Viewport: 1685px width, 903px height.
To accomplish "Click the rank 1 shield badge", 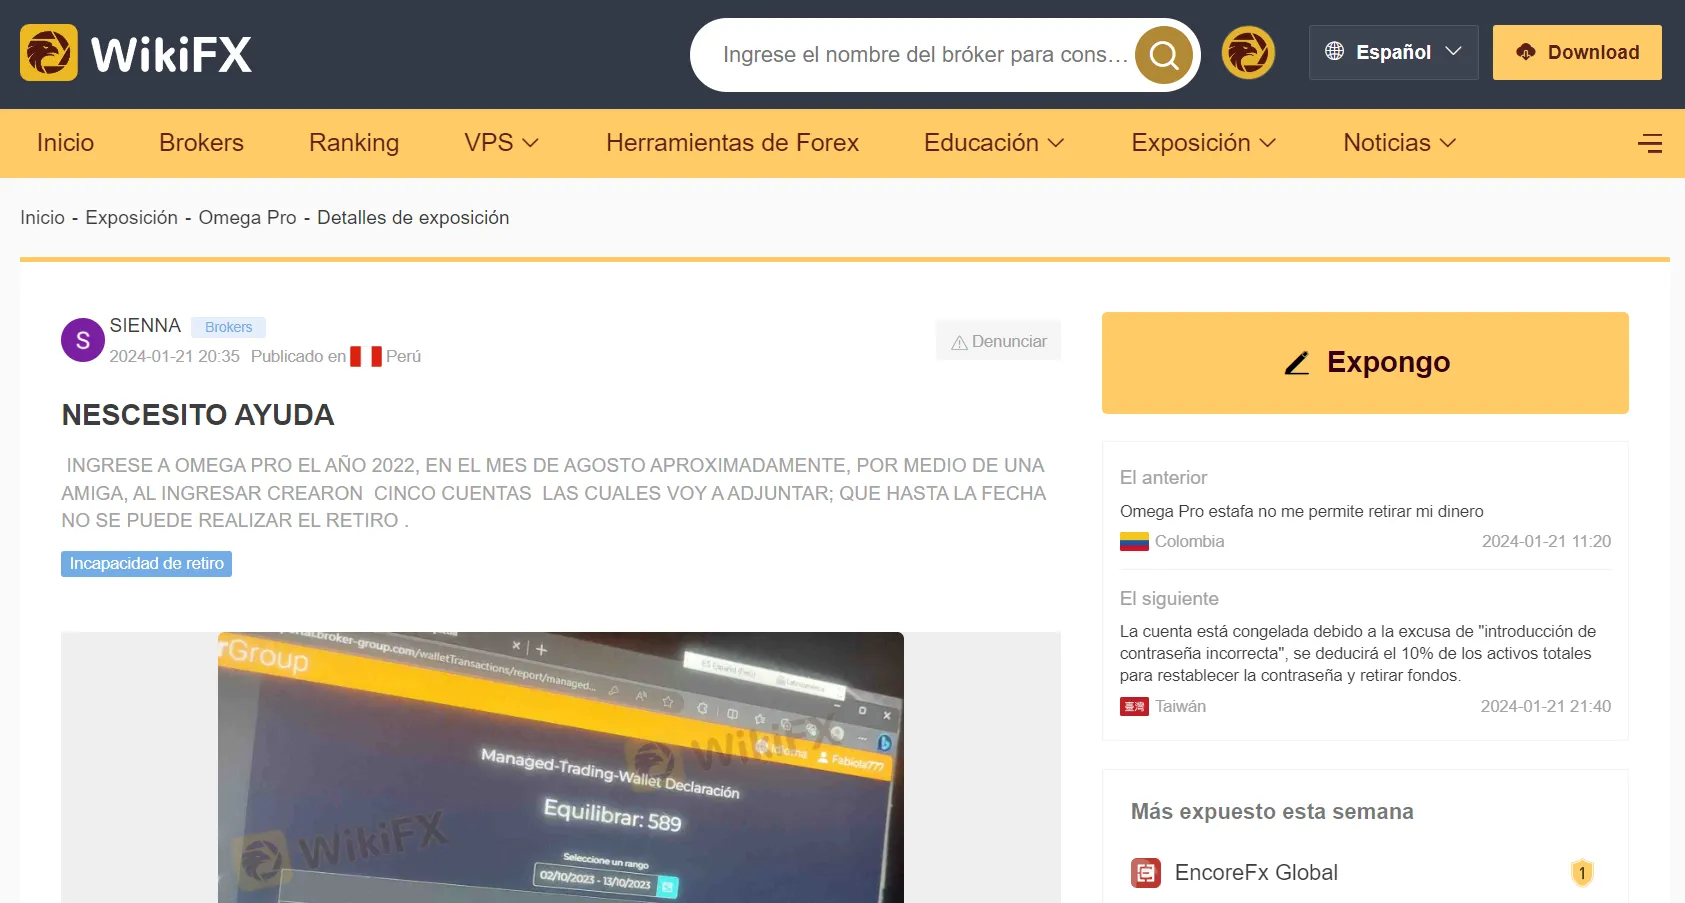I will click(1582, 873).
